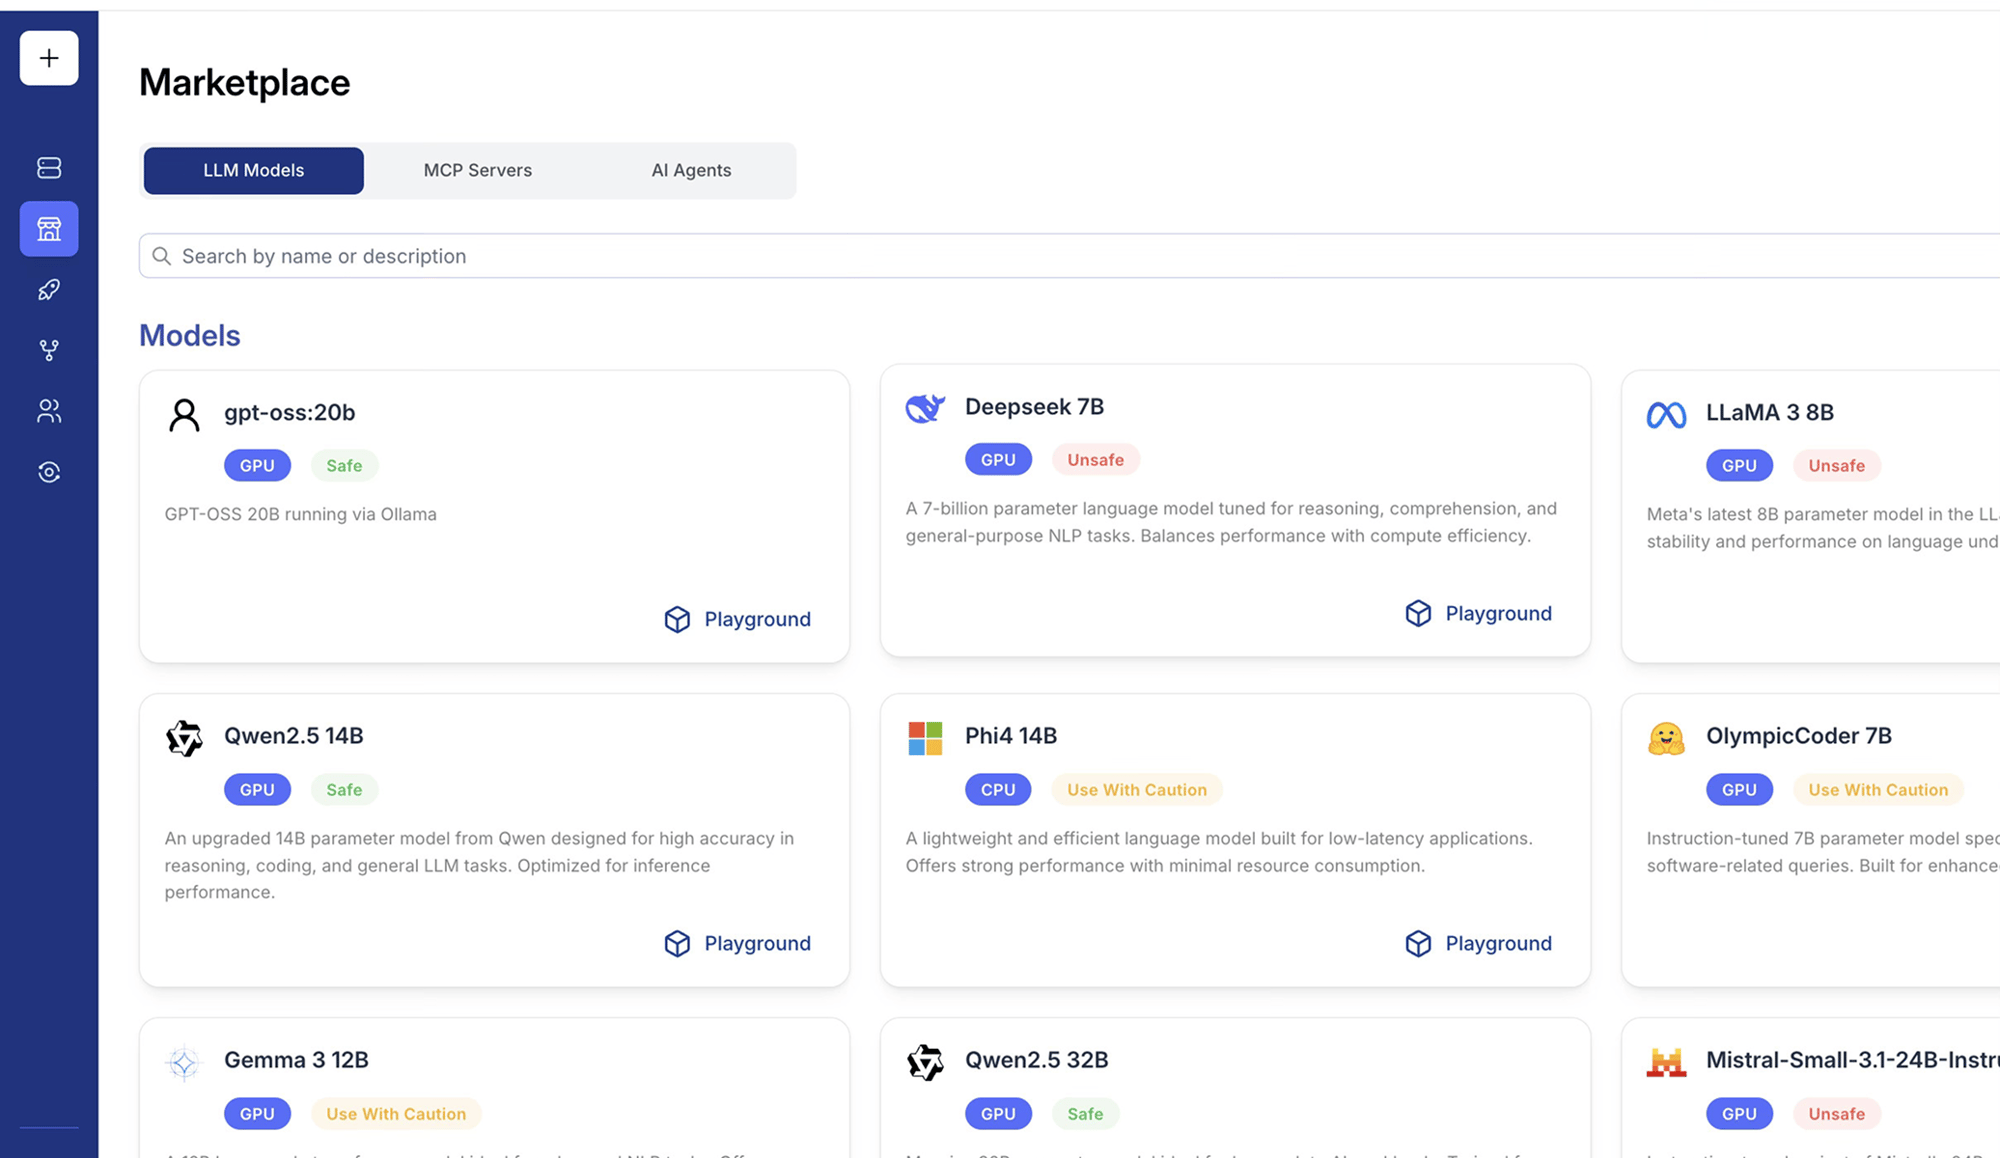Open the server stack sidebar icon
The height and width of the screenshot is (1158, 2000).
[x=49, y=168]
